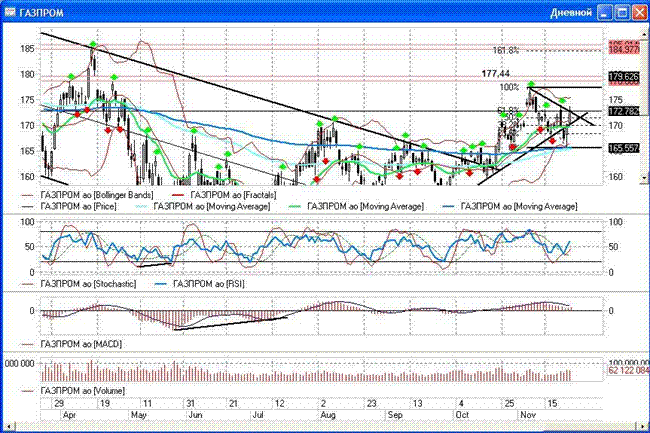Click the Jul month label on time axis
Viewport: 650px width, 433px height.
tap(258, 415)
